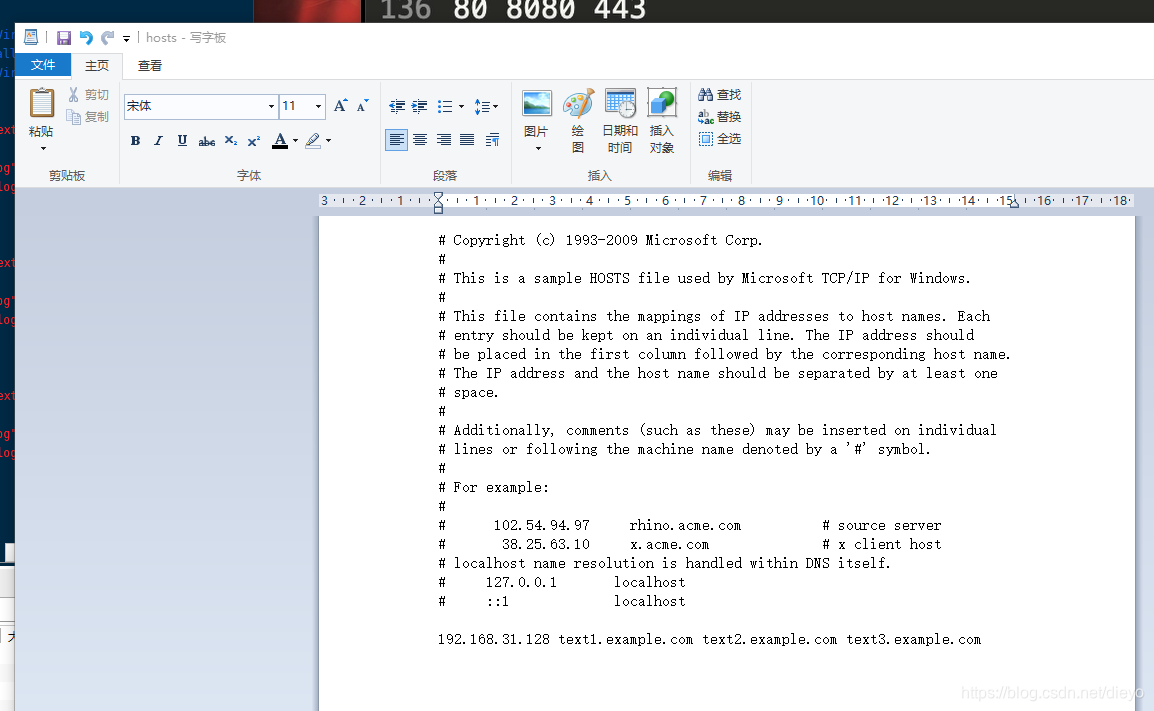Image resolution: width=1154 pixels, height=711 pixels.
Task: Undo the last action
Action: (86, 38)
